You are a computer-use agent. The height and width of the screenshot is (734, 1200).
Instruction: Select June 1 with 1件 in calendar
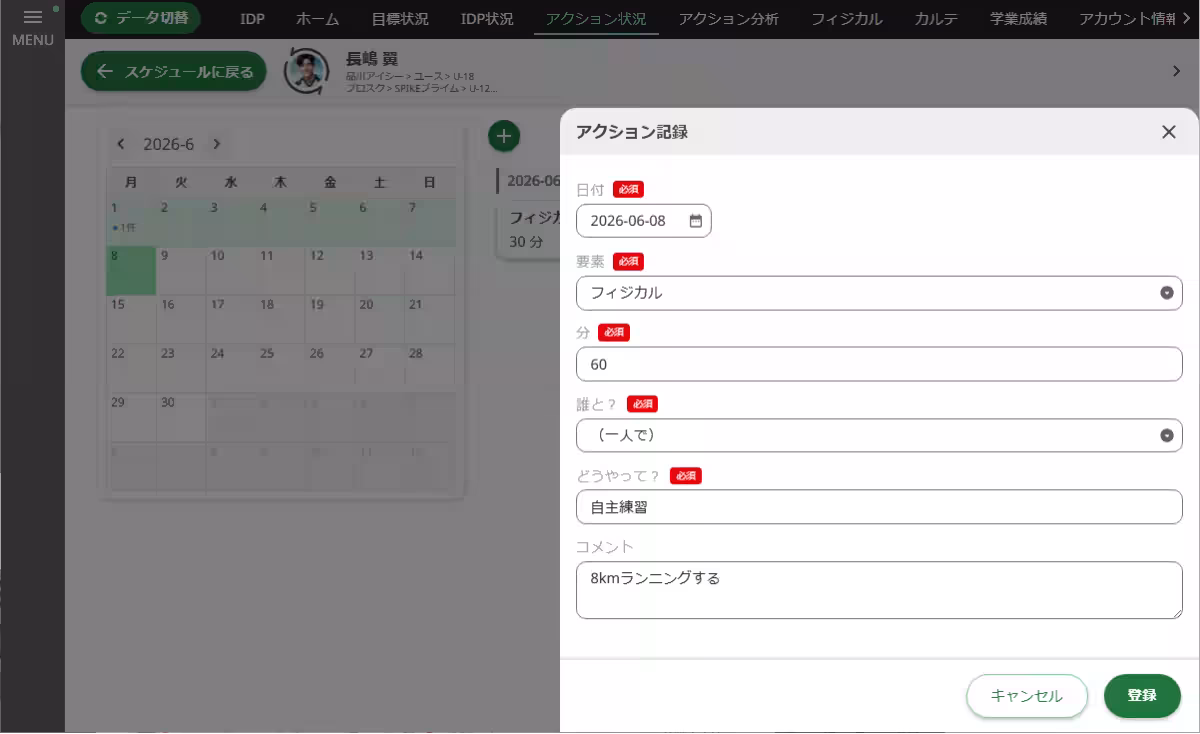tap(131, 222)
